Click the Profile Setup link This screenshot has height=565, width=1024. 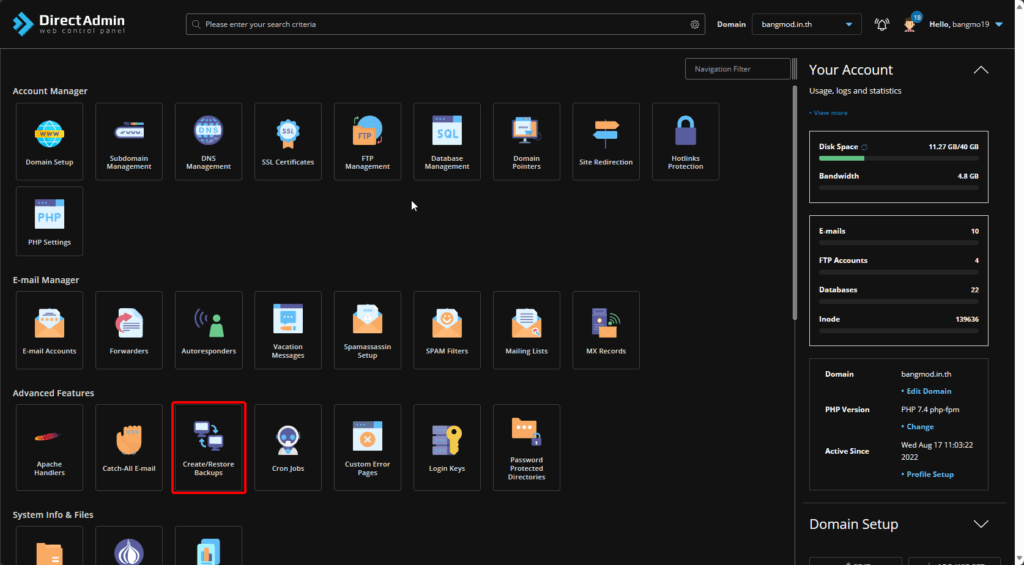click(x=929, y=474)
